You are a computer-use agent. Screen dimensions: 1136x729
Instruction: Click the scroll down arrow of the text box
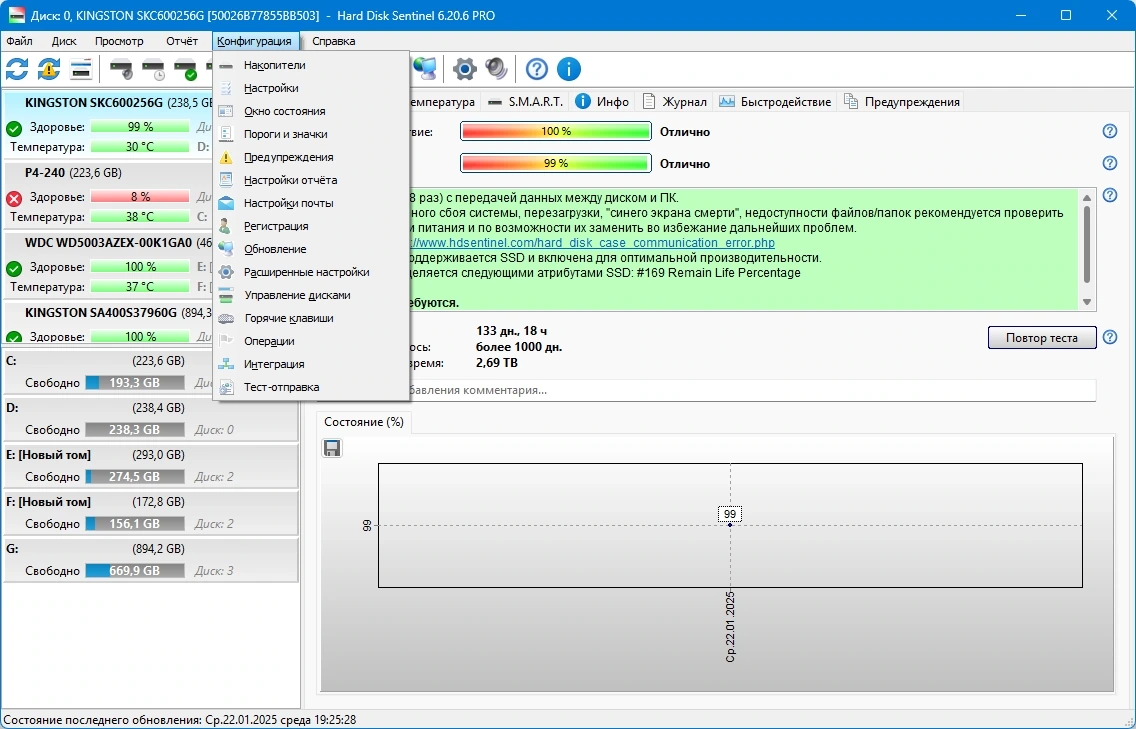[1086, 302]
